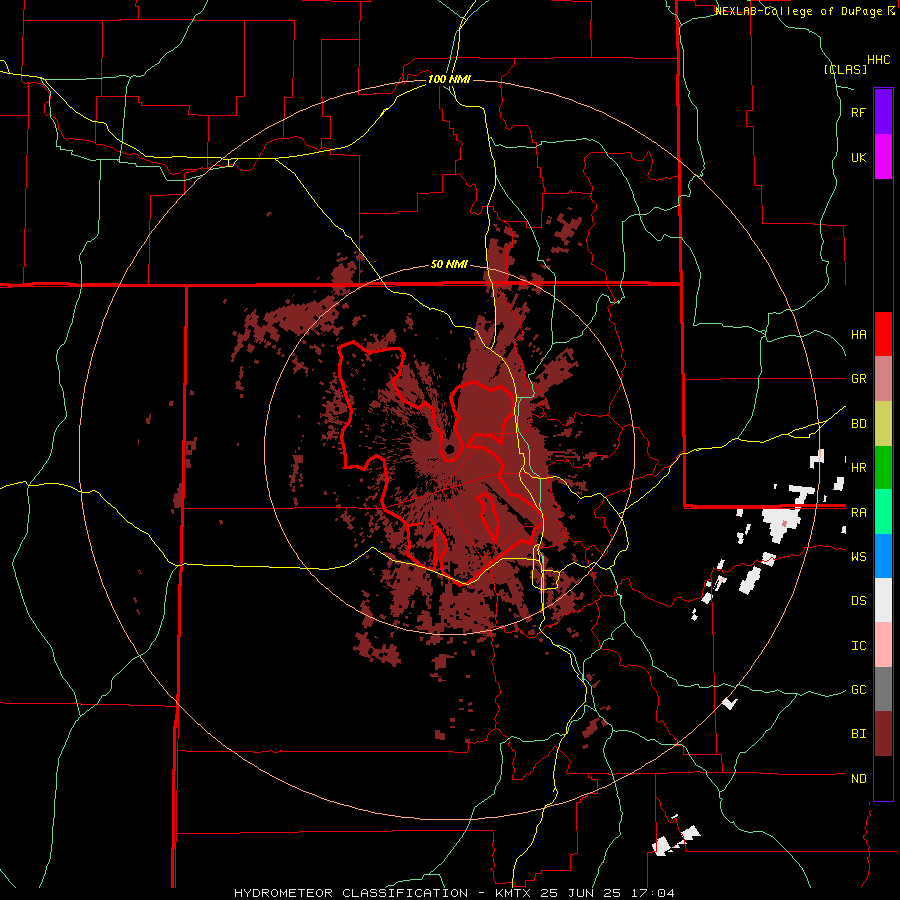Click the GC legend label

coord(858,689)
